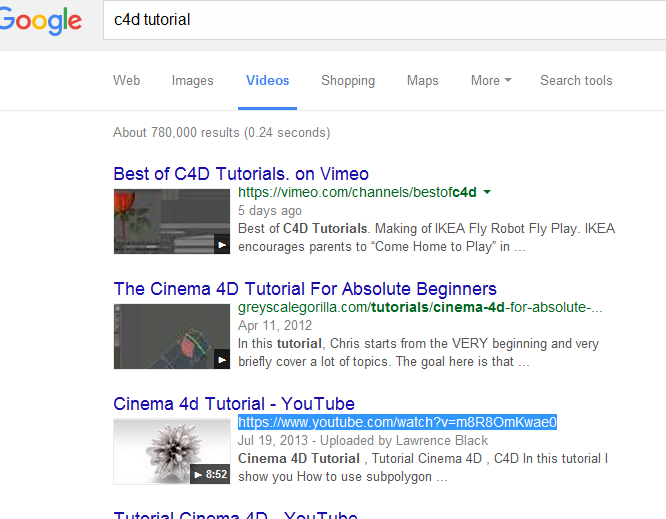Click the Apr 11, 2012 date text

tap(275, 325)
